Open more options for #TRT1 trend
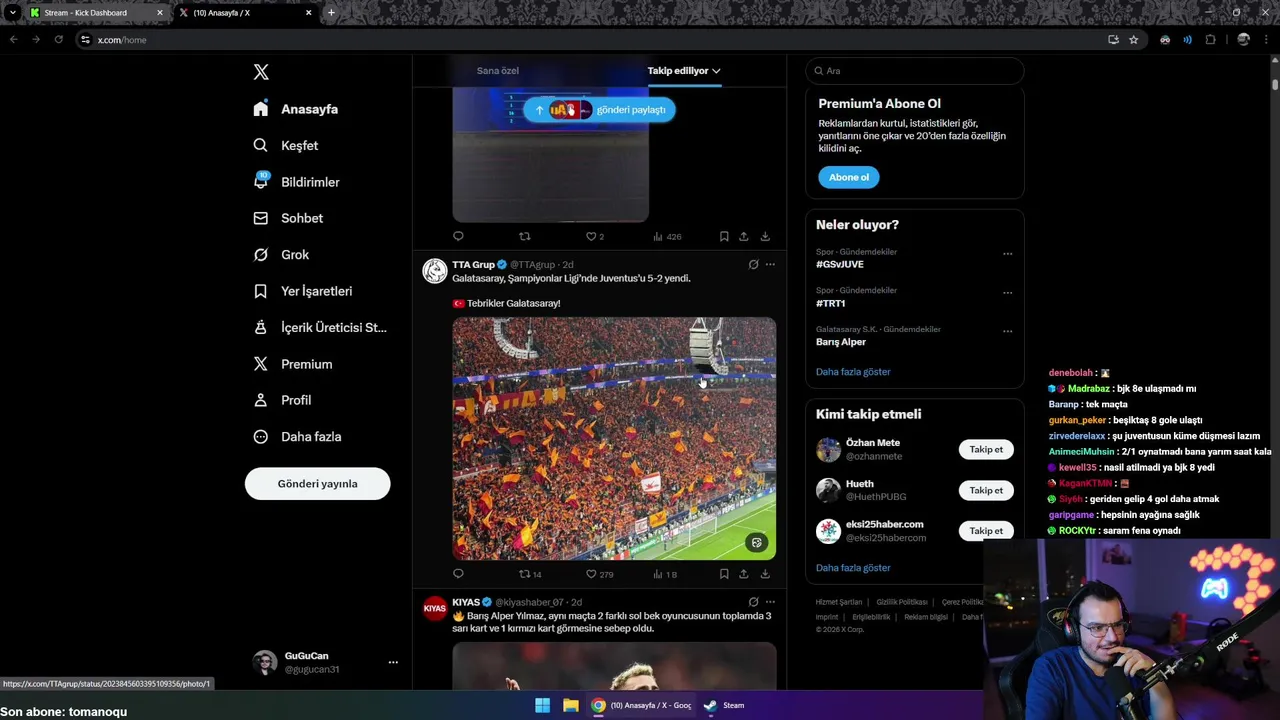Viewport: 1280px width, 720px height. [x=1008, y=293]
